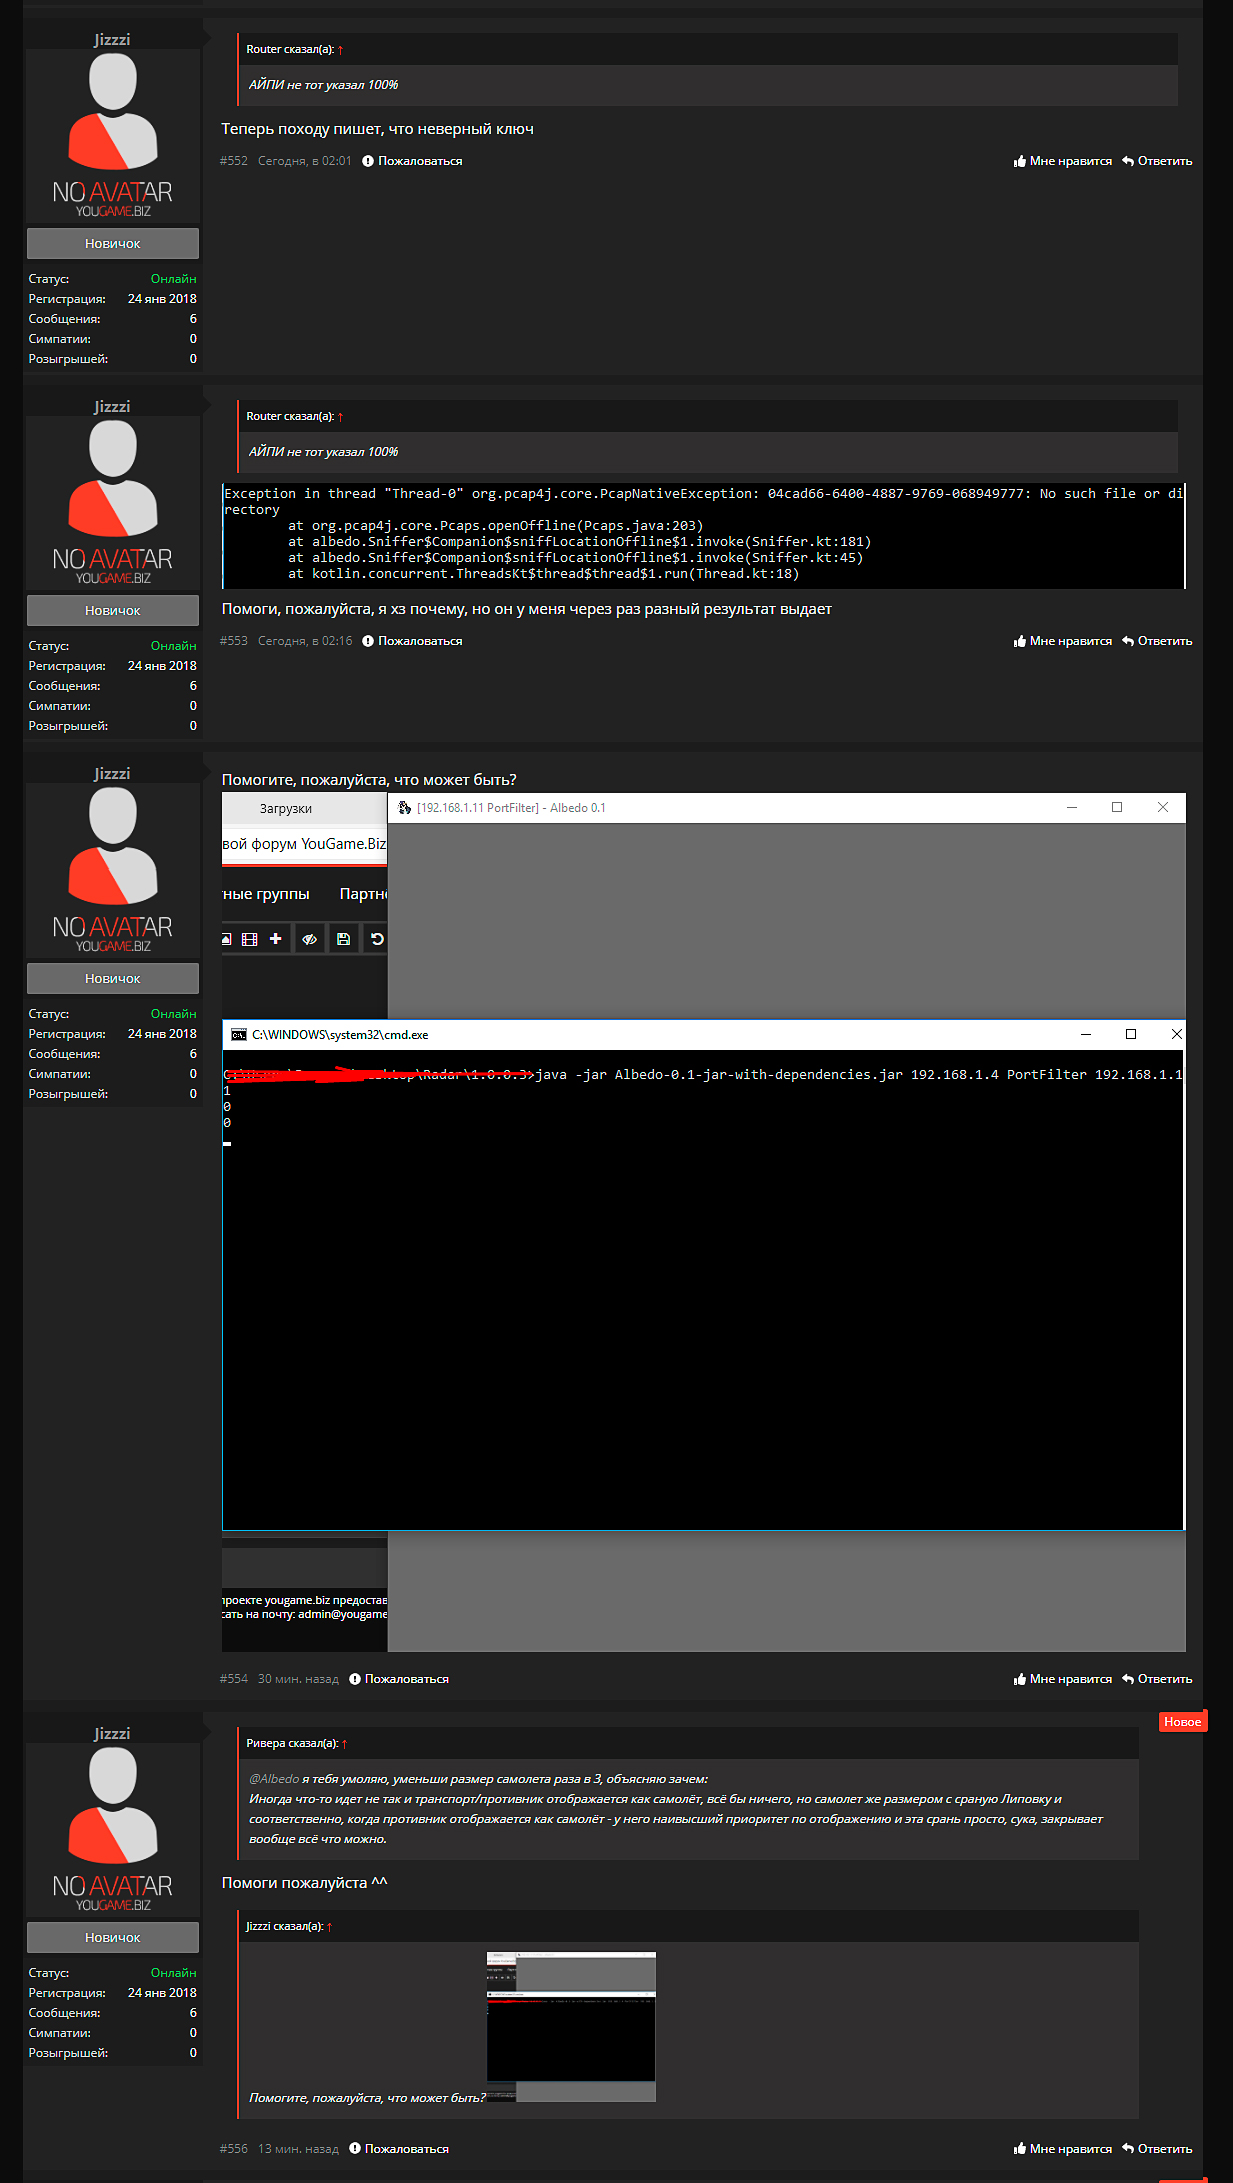1233x2183 pixels.
Task: Click the report exclamation icon on post #554
Action: click(x=355, y=1679)
